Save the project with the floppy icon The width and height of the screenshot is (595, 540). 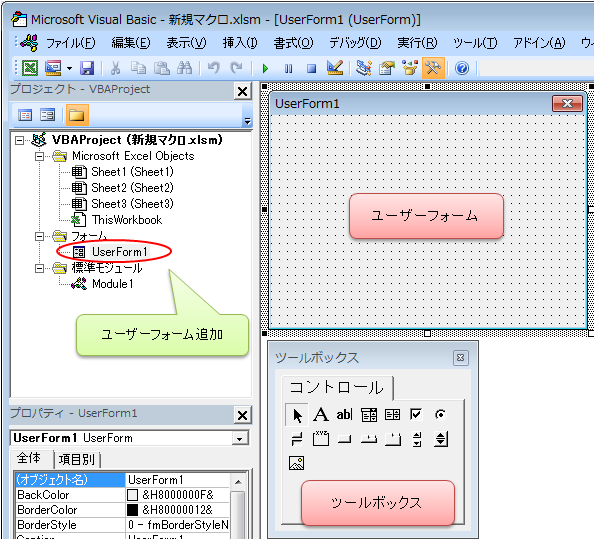[87, 68]
